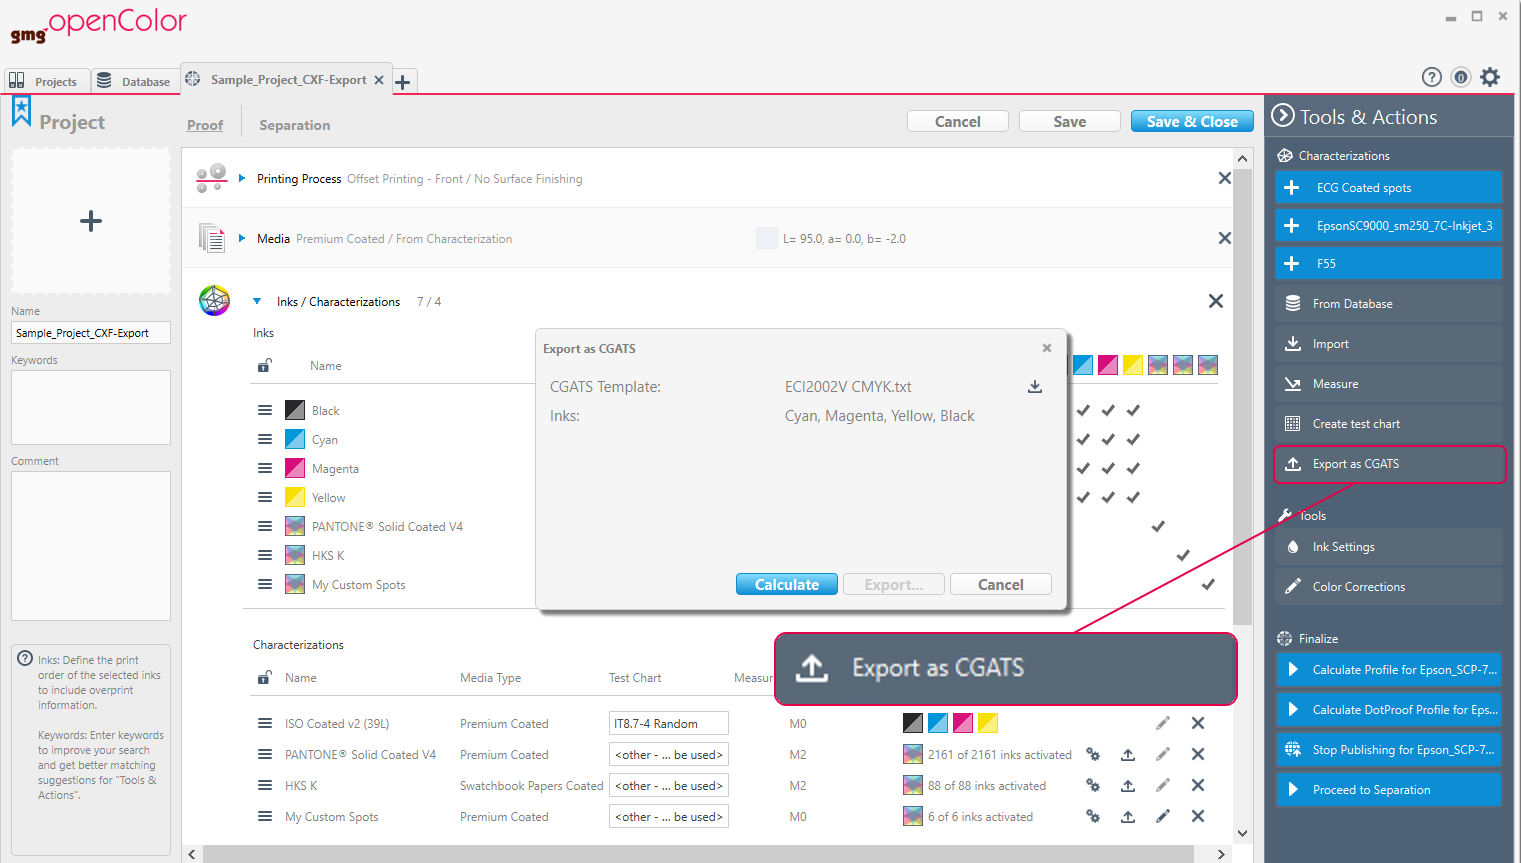Image resolution: width=1521 pixels, height=863 pixels.
Task: Click the project Name input field
Action: pos(91,333)
